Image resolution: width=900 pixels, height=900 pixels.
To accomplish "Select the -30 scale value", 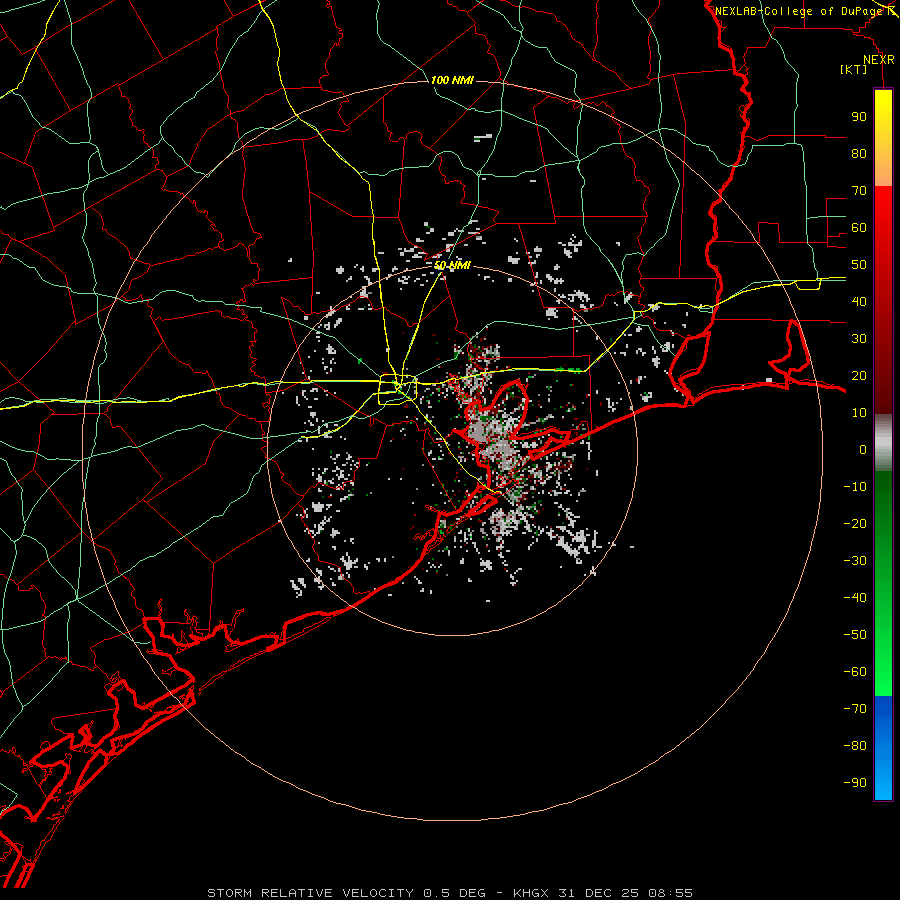I will (x=855, y=561).
